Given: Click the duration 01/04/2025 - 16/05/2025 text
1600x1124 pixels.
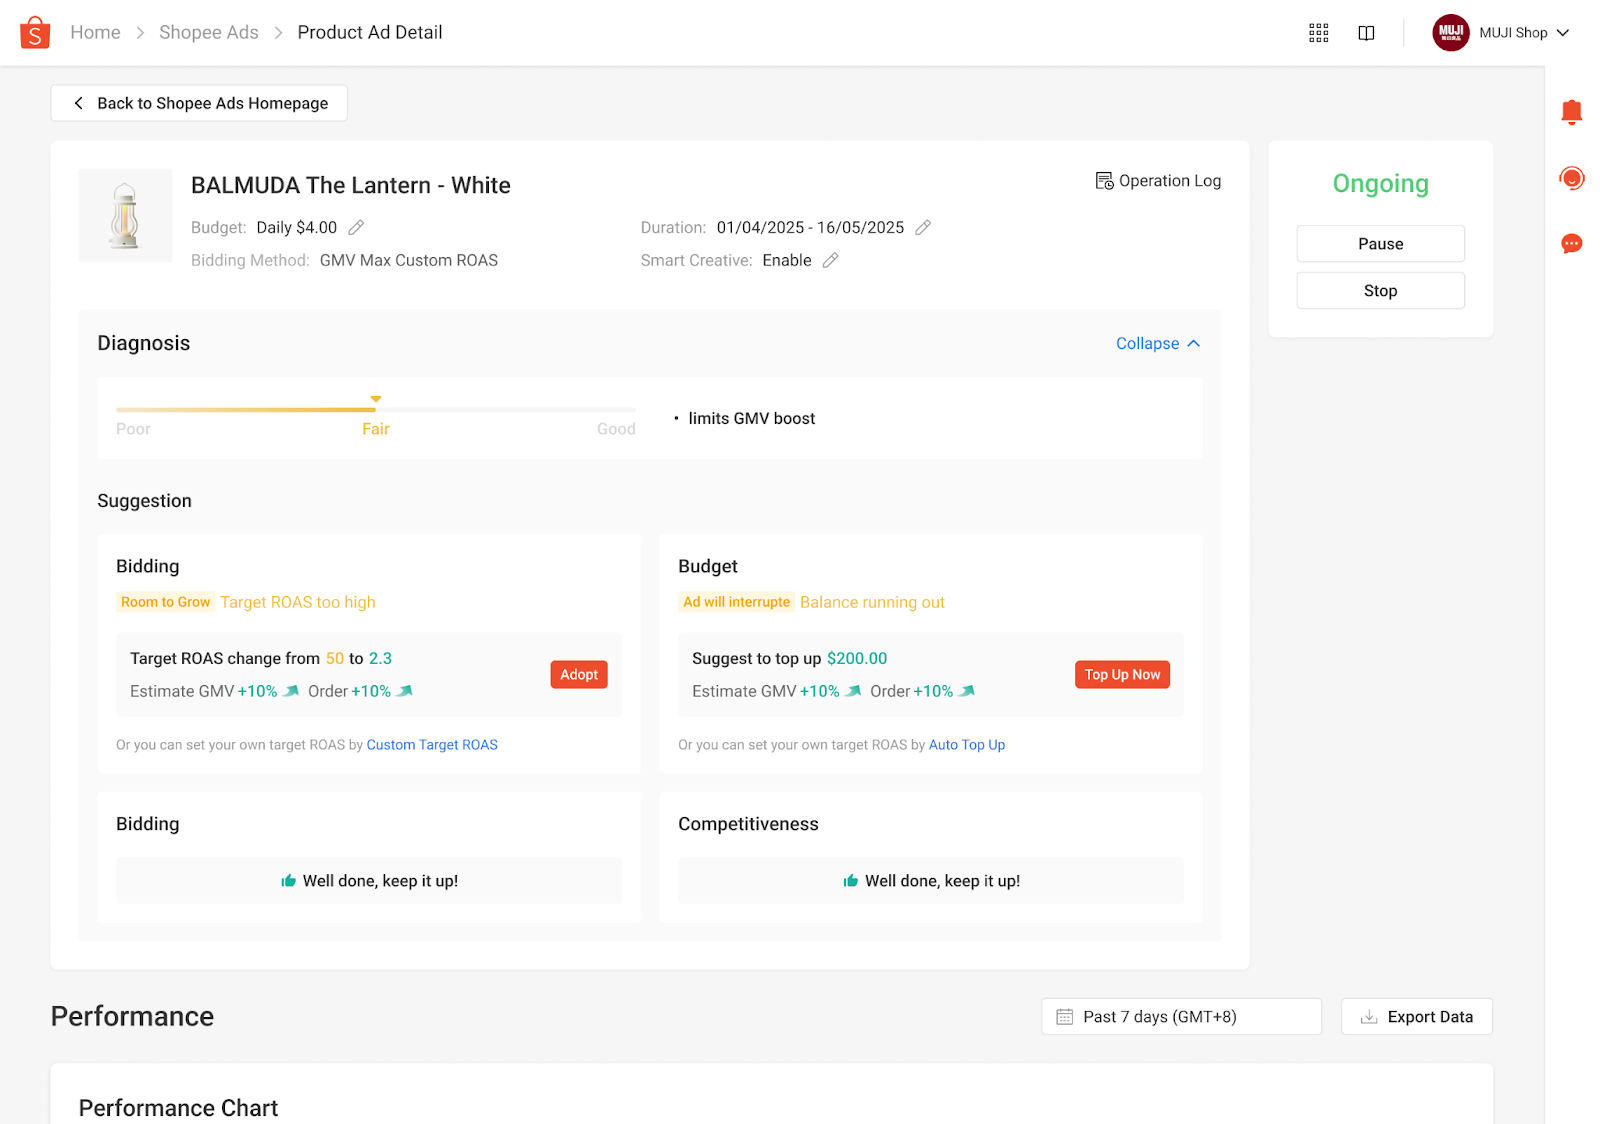Looking at the screenshot, I should [x=810, y=228].
